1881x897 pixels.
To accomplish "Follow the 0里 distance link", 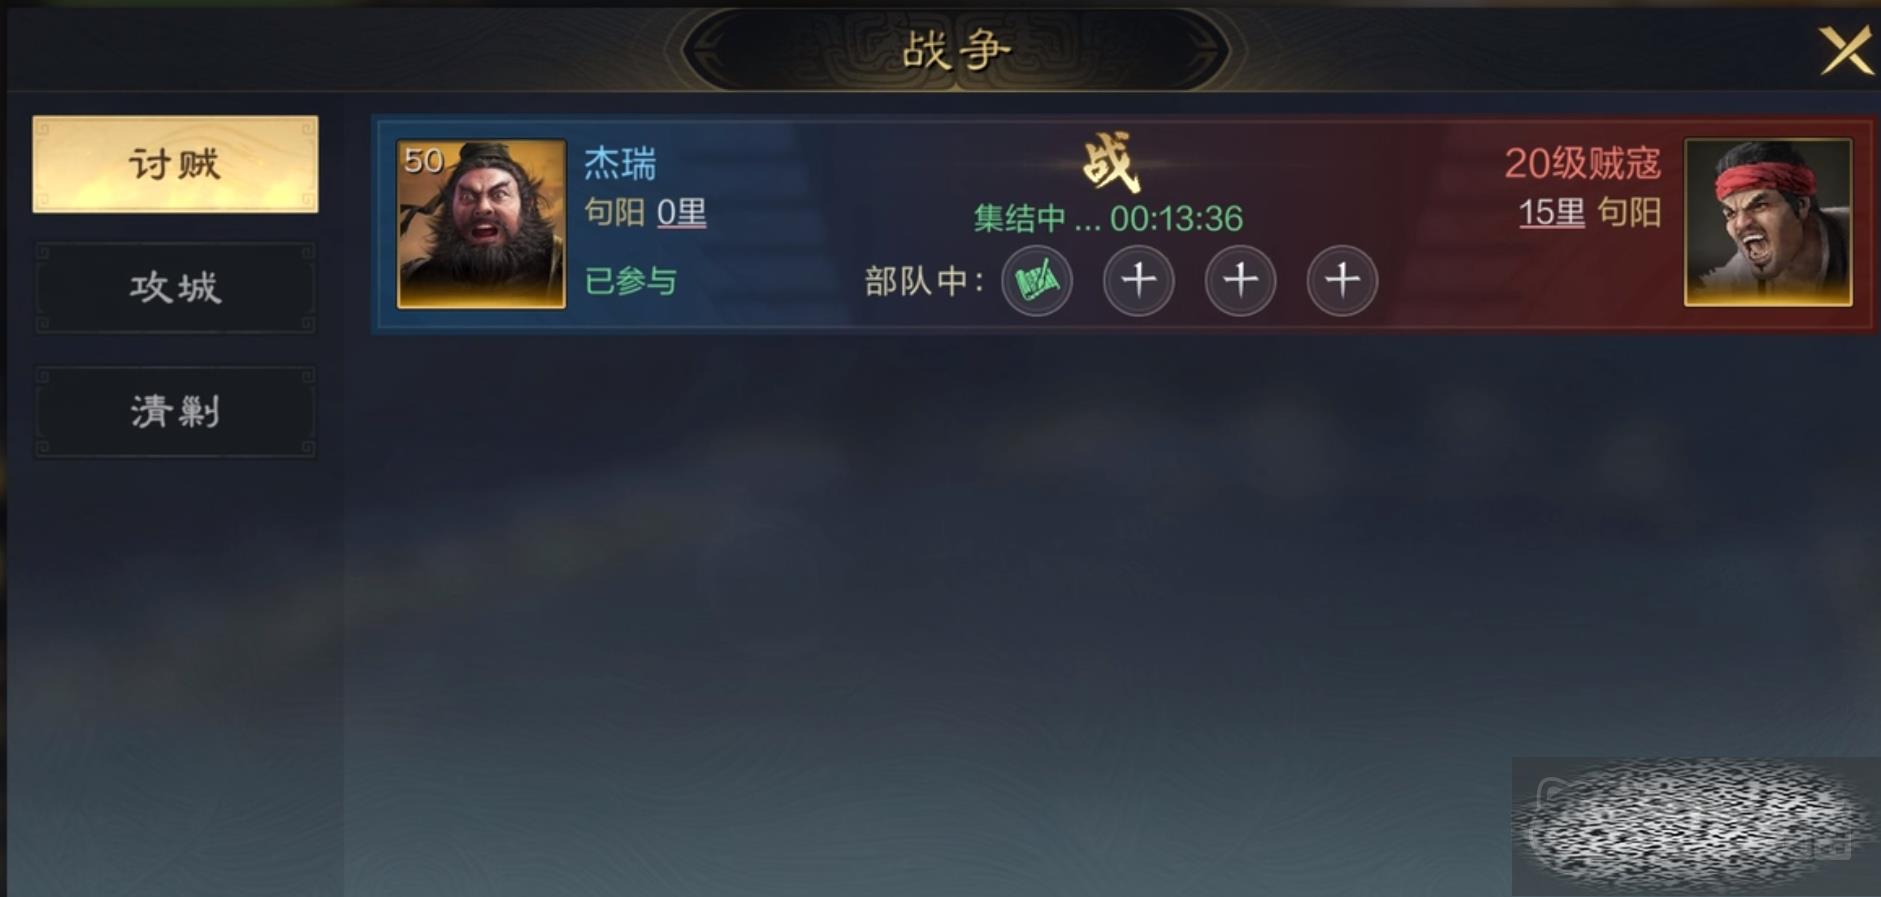I will pos(682,213).
